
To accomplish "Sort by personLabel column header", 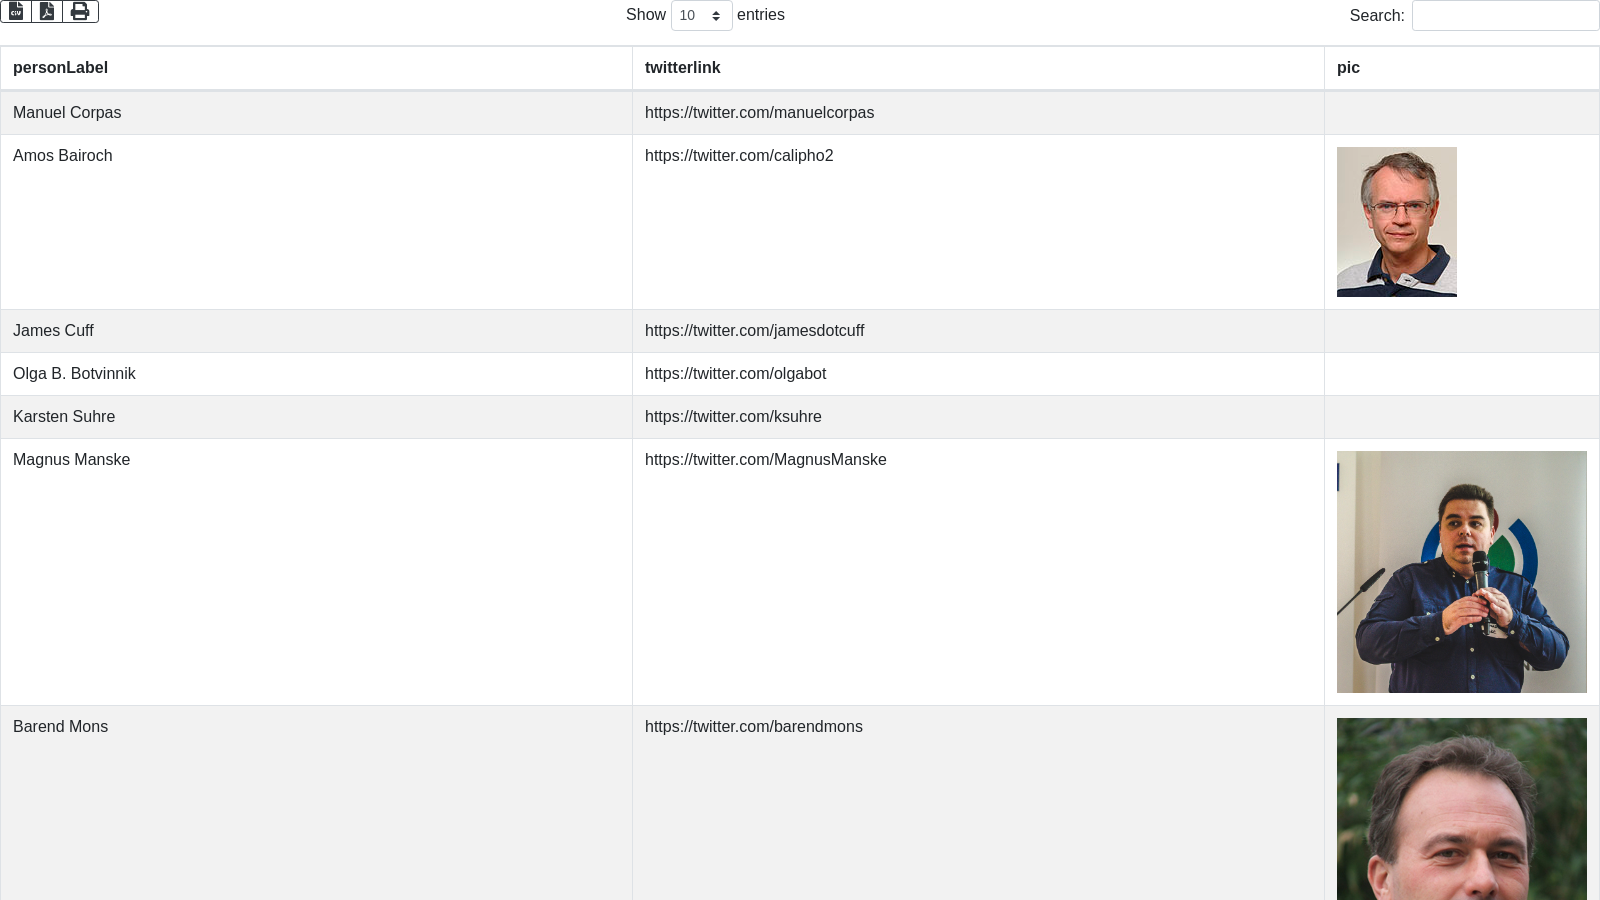I will [x=60, y=68].
